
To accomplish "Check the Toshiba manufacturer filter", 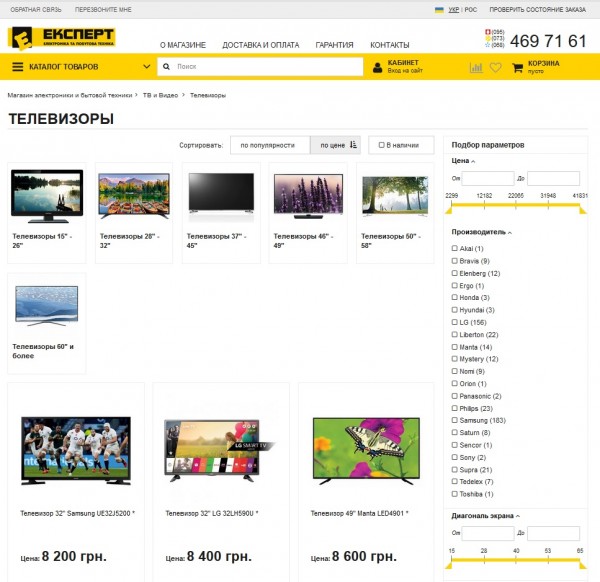I will coord(455,494).
